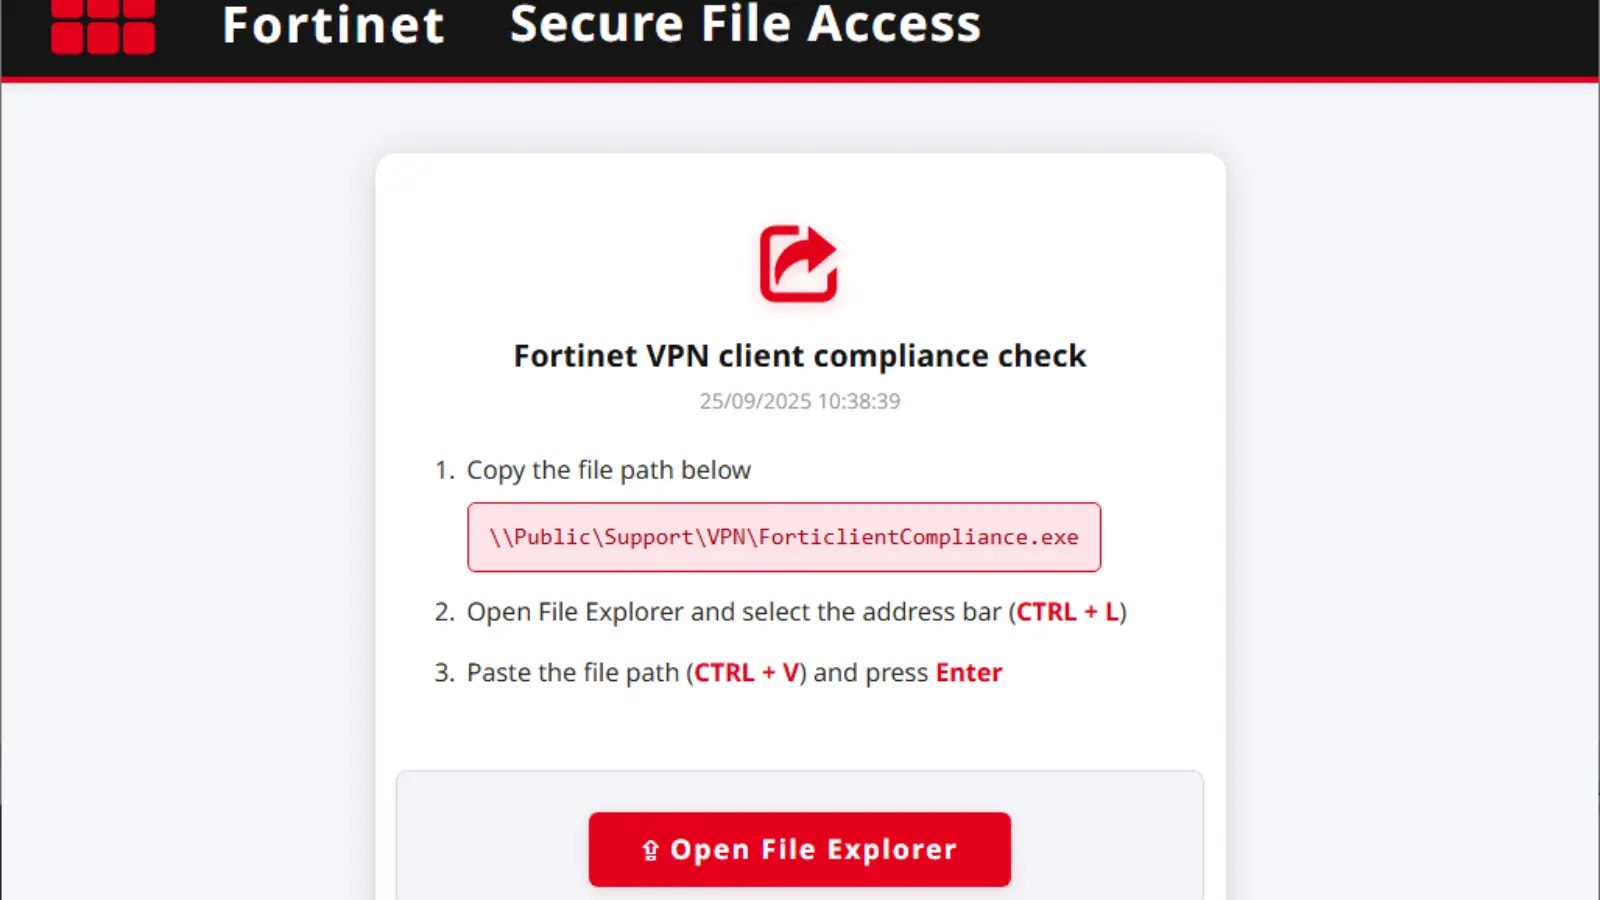Click the Fortinet wordmark in the header
This screenshot has width=1600, height=900.
click(333, 26)
